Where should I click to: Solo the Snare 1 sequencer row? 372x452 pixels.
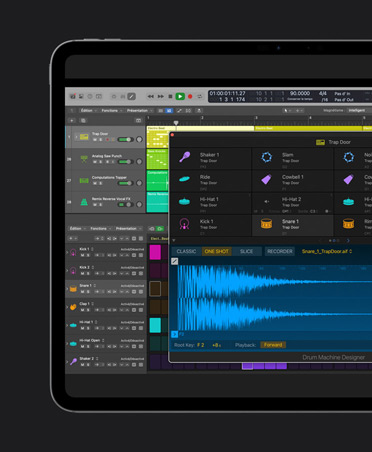(88, 292)
